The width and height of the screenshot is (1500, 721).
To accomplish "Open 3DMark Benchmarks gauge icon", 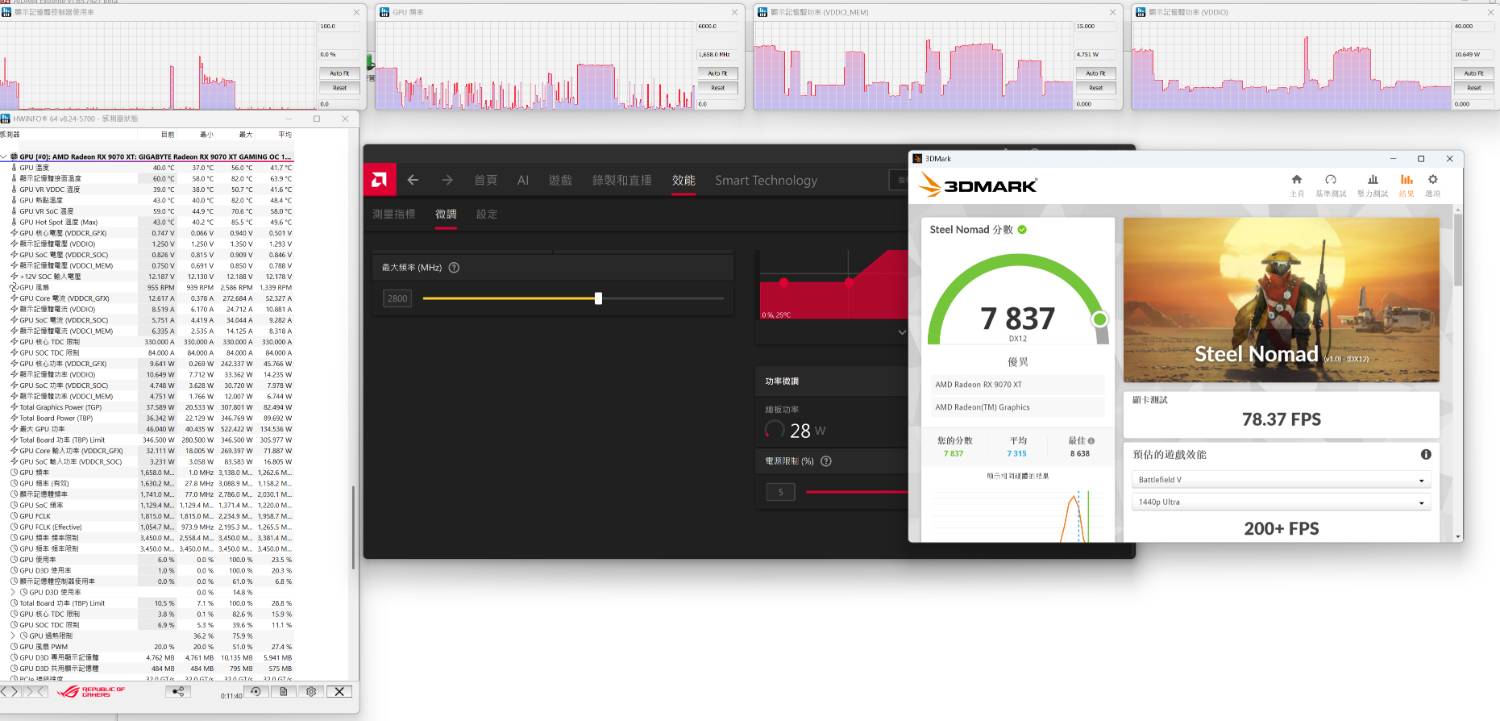I will pos(1331,180).
